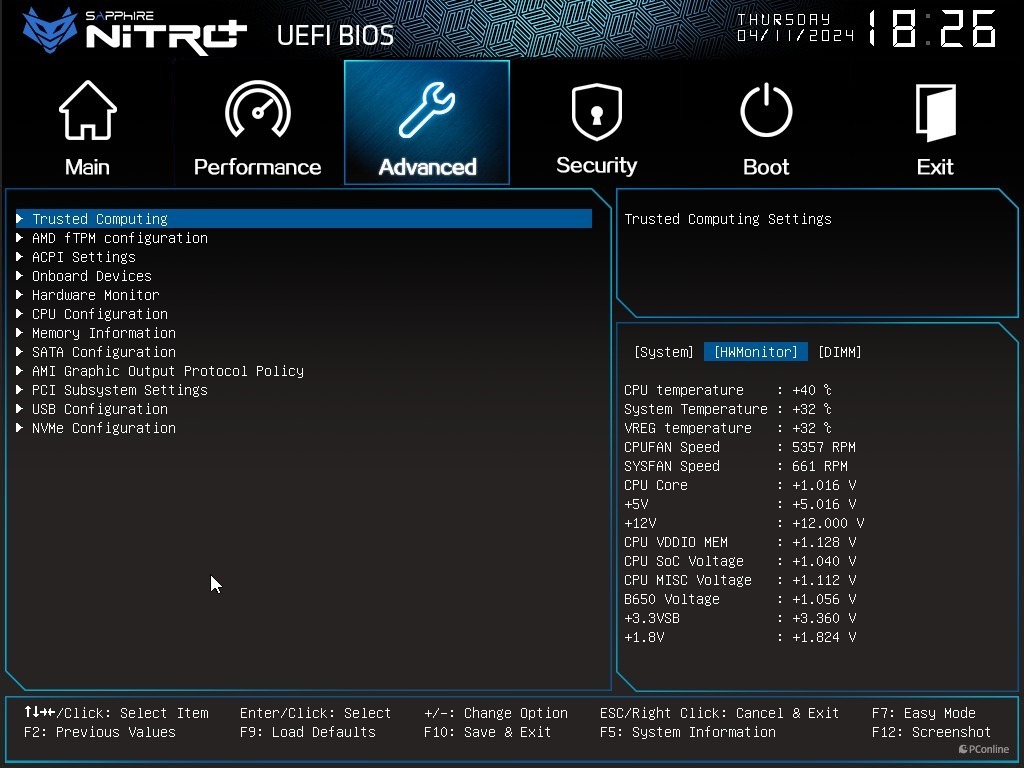Click the Main house icon
Screen dimensions: 1024x768
(87, 112)
